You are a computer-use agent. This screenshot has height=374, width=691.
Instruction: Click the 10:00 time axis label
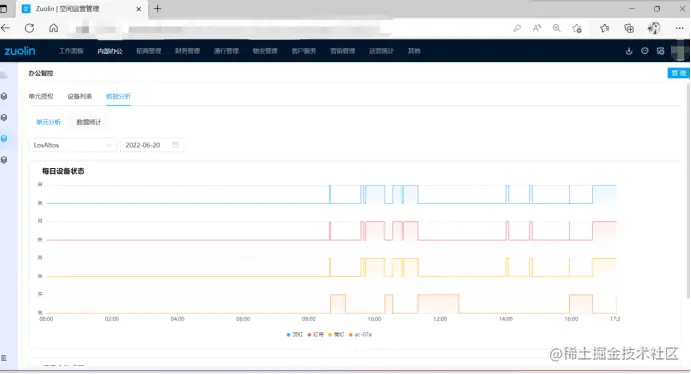[x=374, y=319]
